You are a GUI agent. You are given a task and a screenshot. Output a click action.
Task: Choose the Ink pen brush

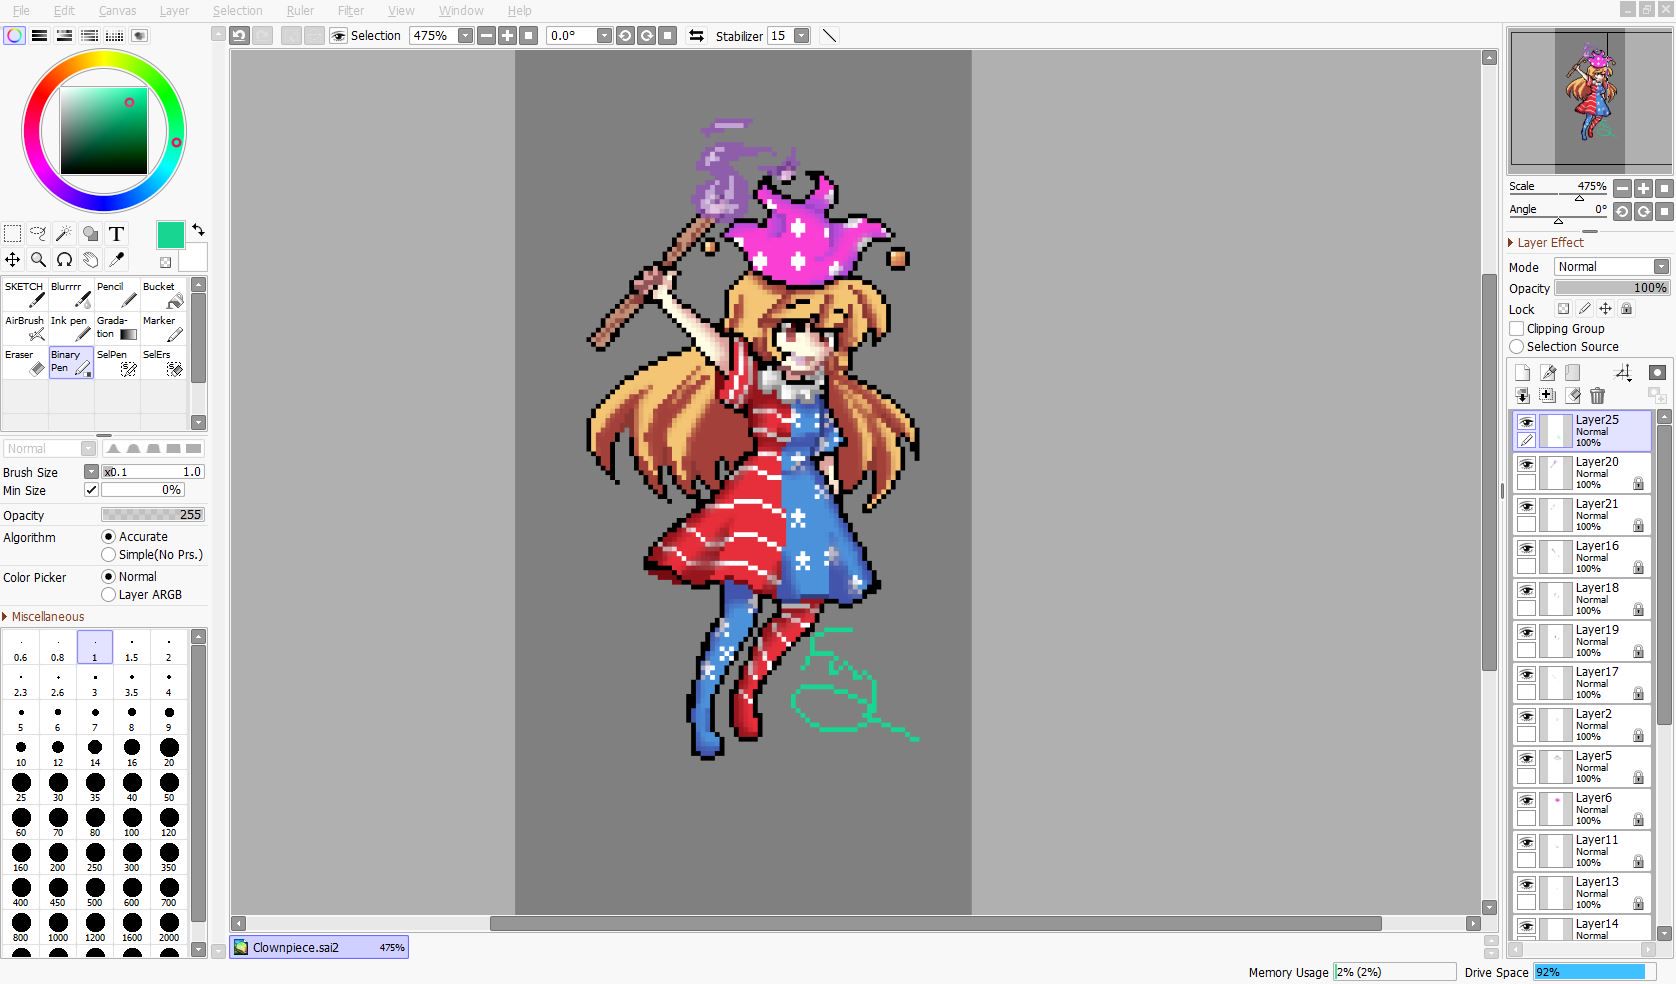tap(71, 329)
